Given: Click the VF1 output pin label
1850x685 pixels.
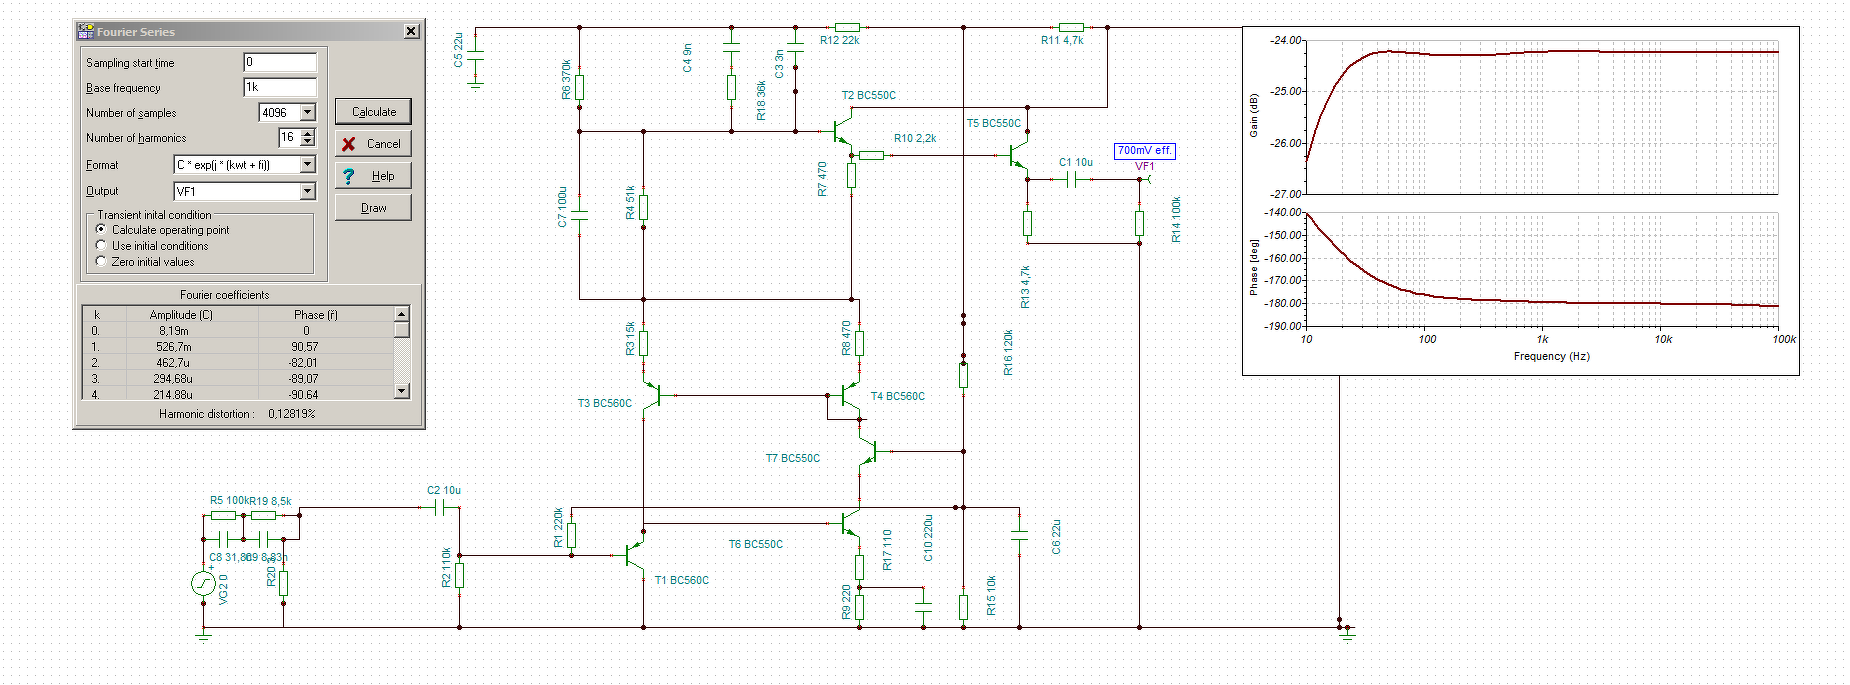Looking at the screenshot, I should (1144, 167).
